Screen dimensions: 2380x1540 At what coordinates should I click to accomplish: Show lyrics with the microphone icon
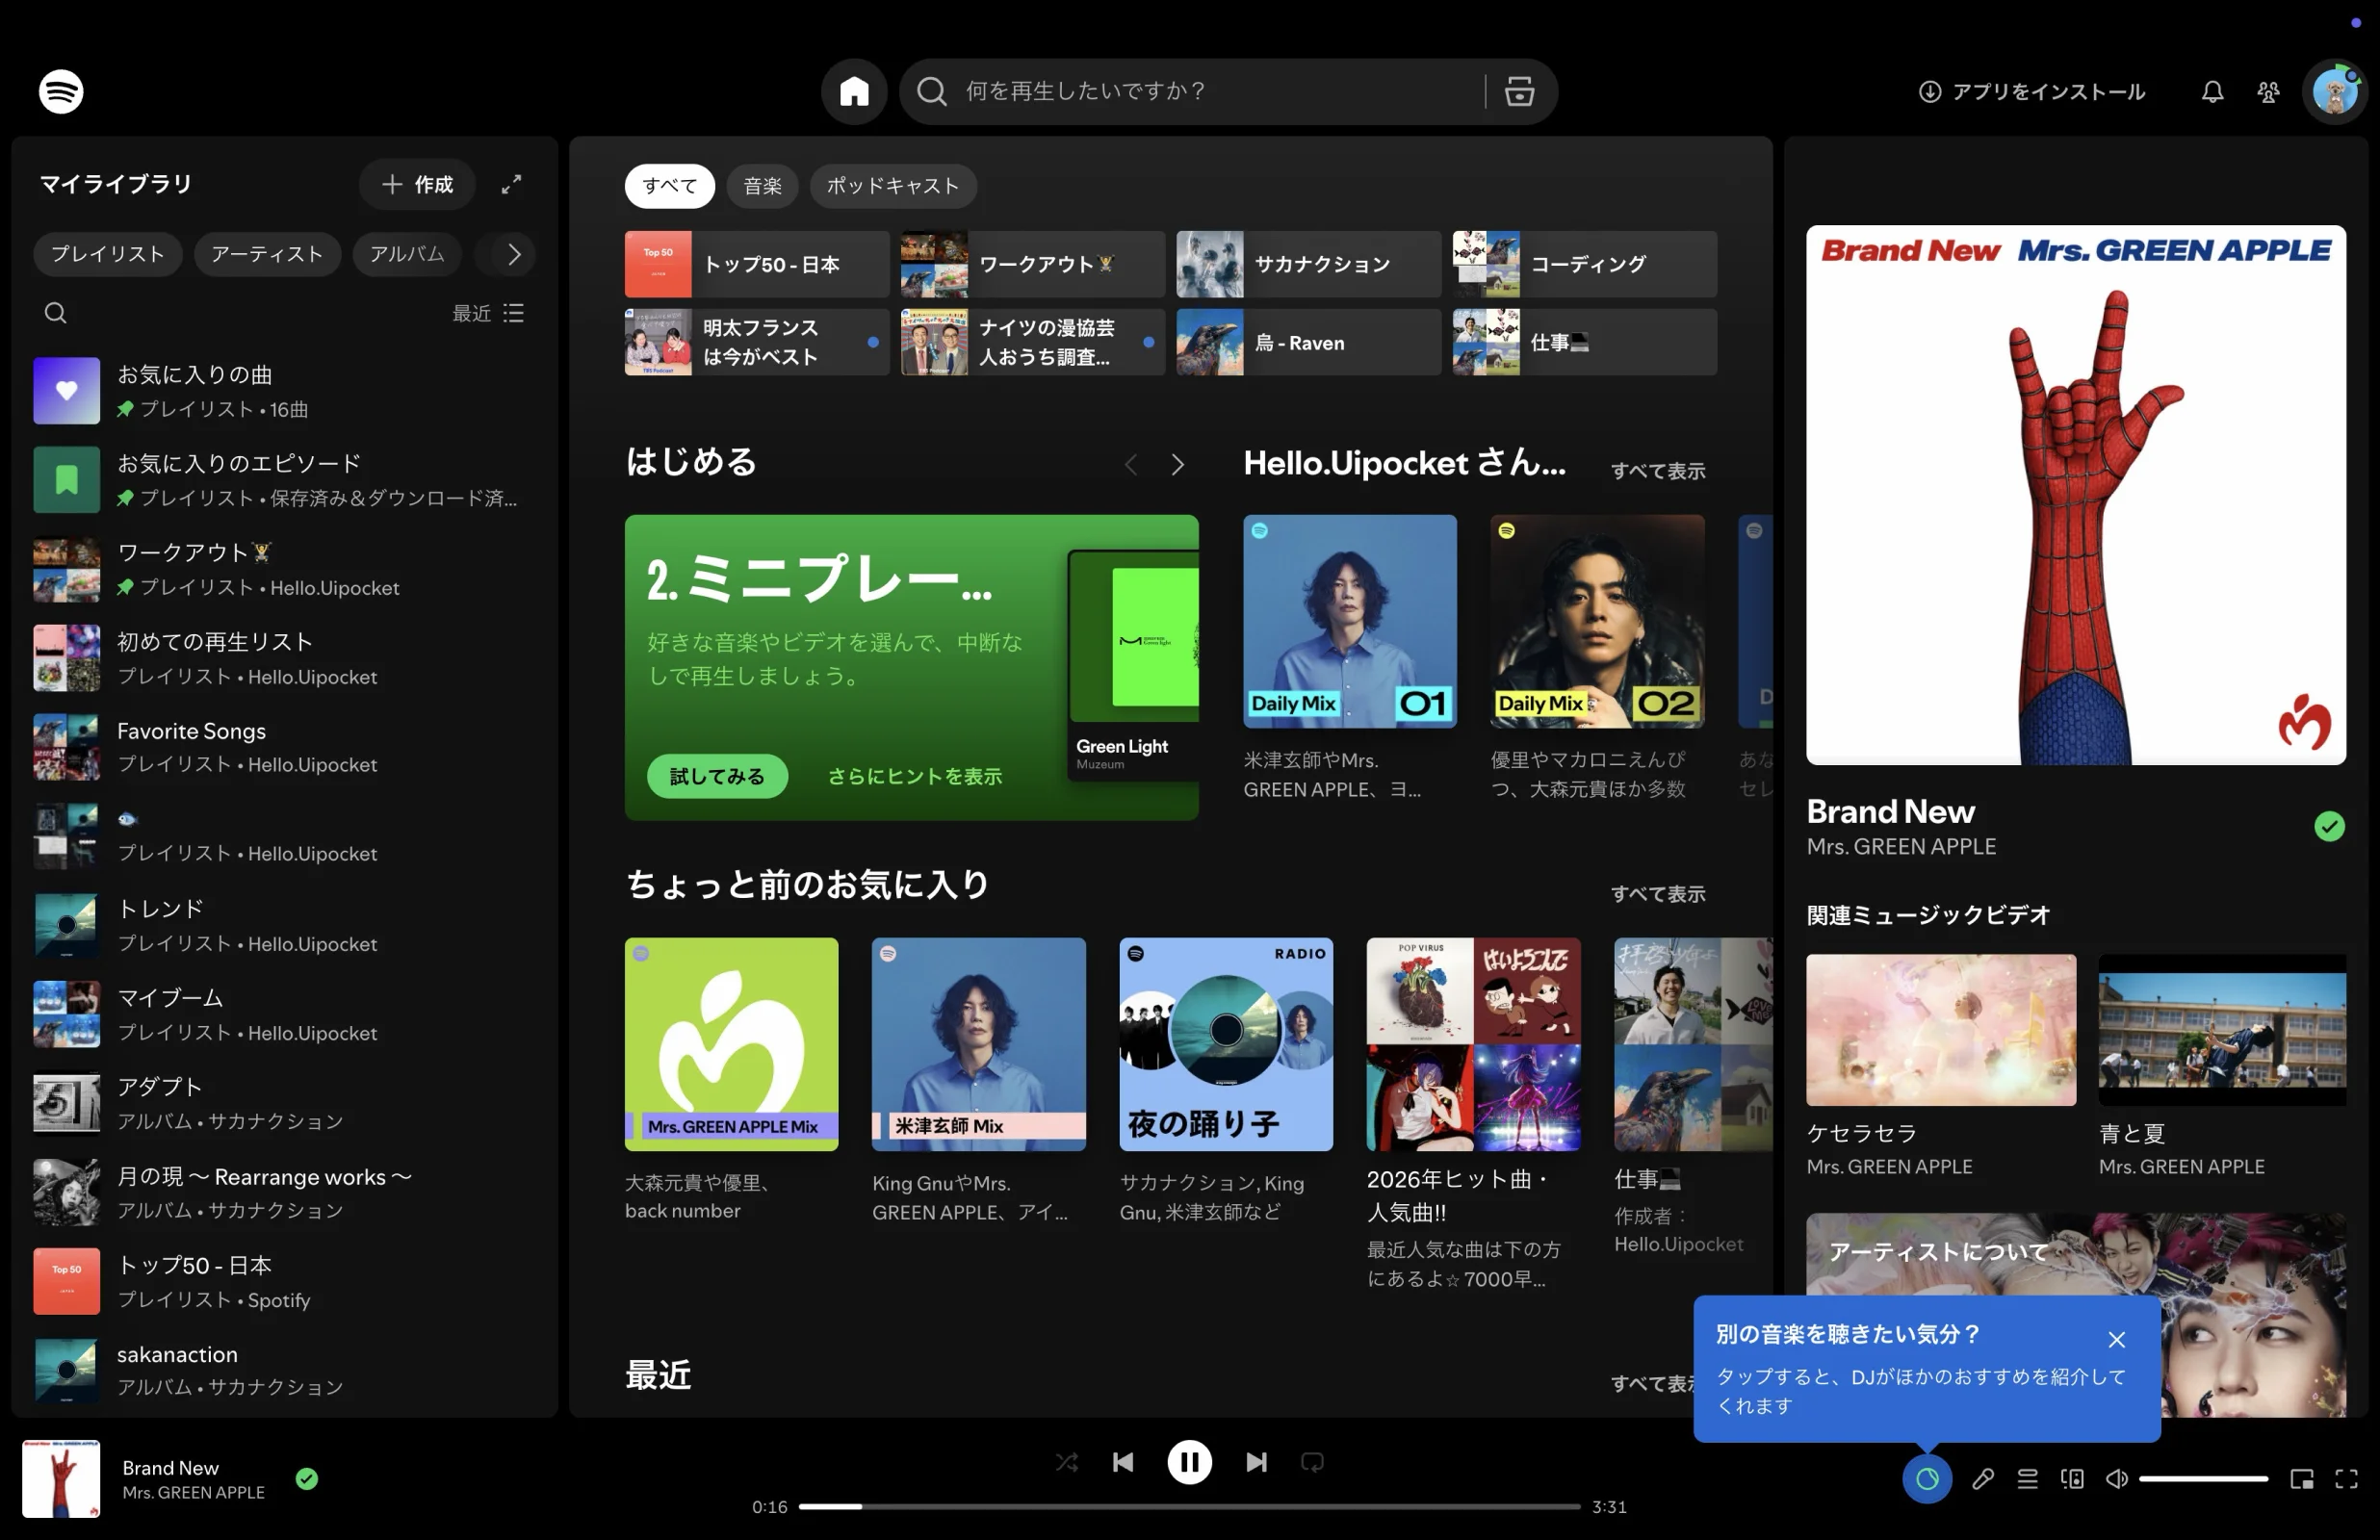pyautogui.click(x=1983, y=1478)
